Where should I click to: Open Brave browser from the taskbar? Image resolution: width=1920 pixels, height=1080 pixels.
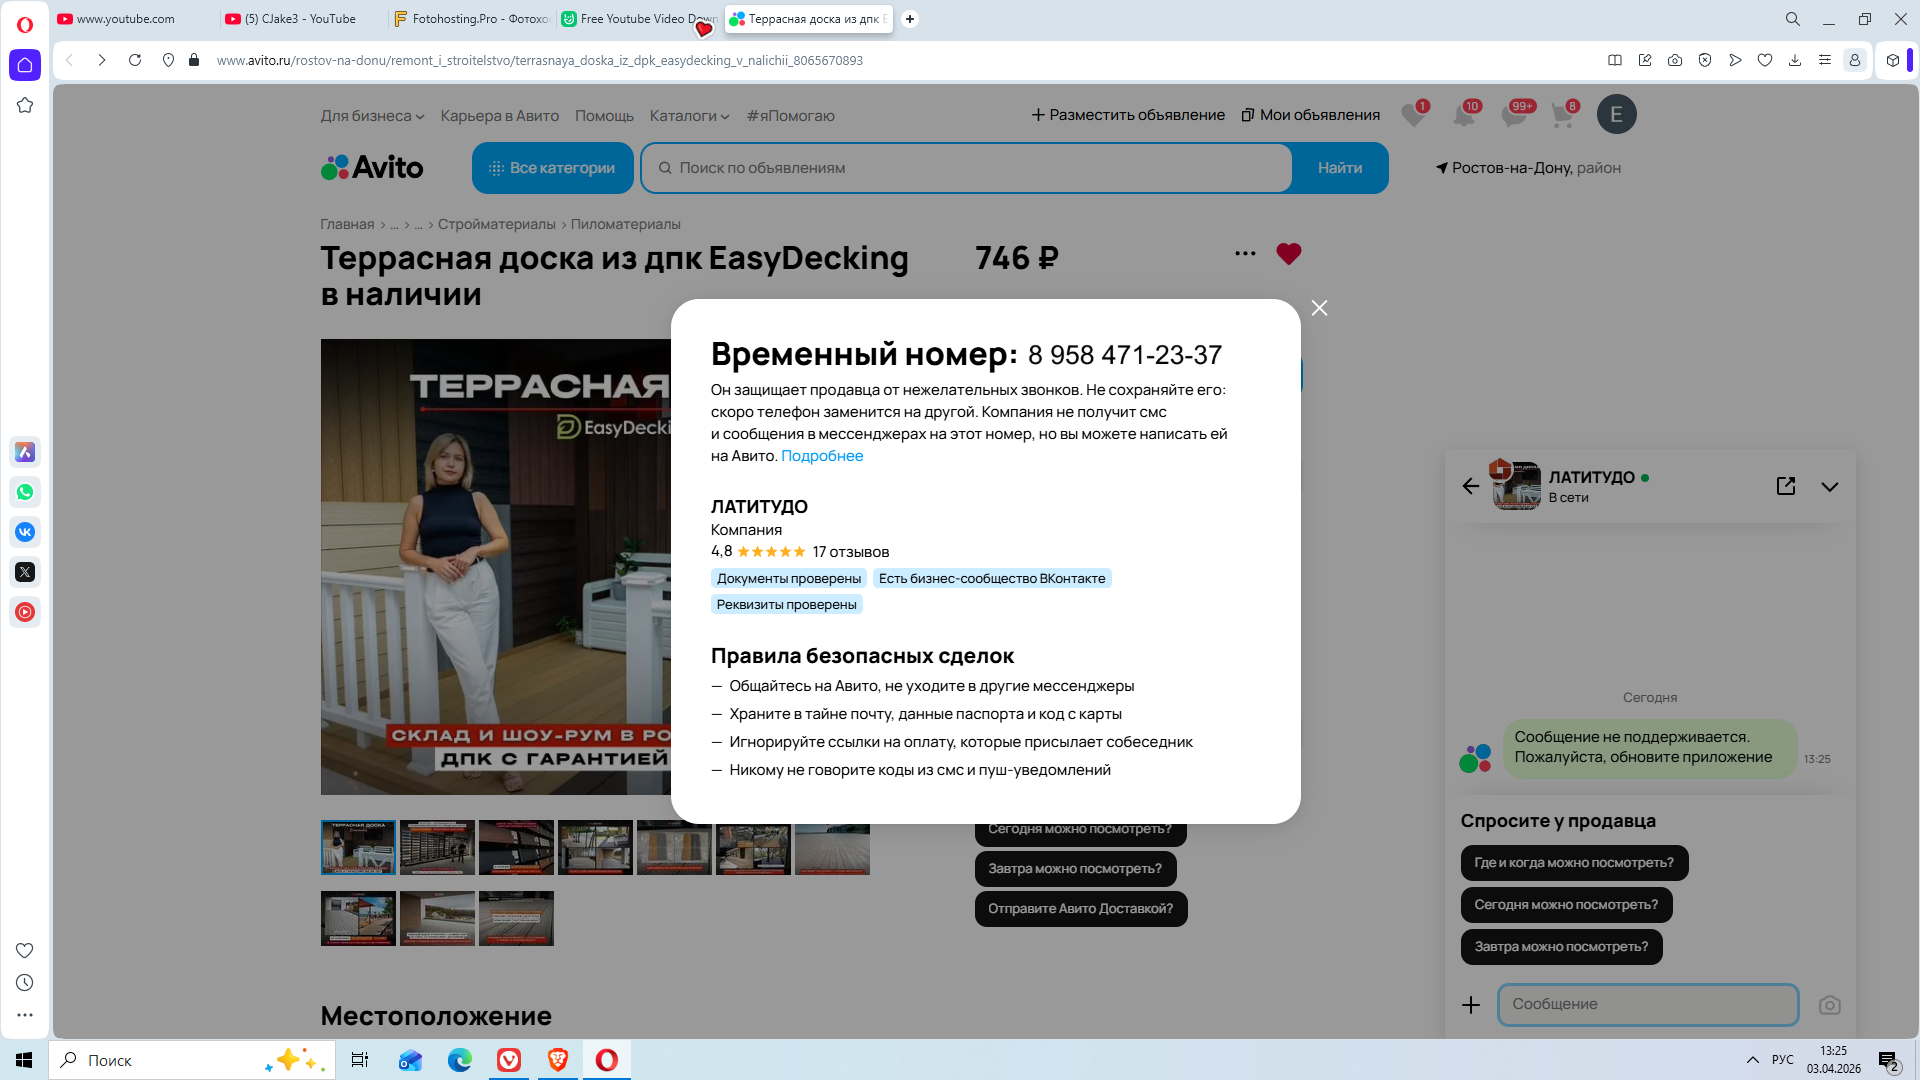click(558, 1060)
